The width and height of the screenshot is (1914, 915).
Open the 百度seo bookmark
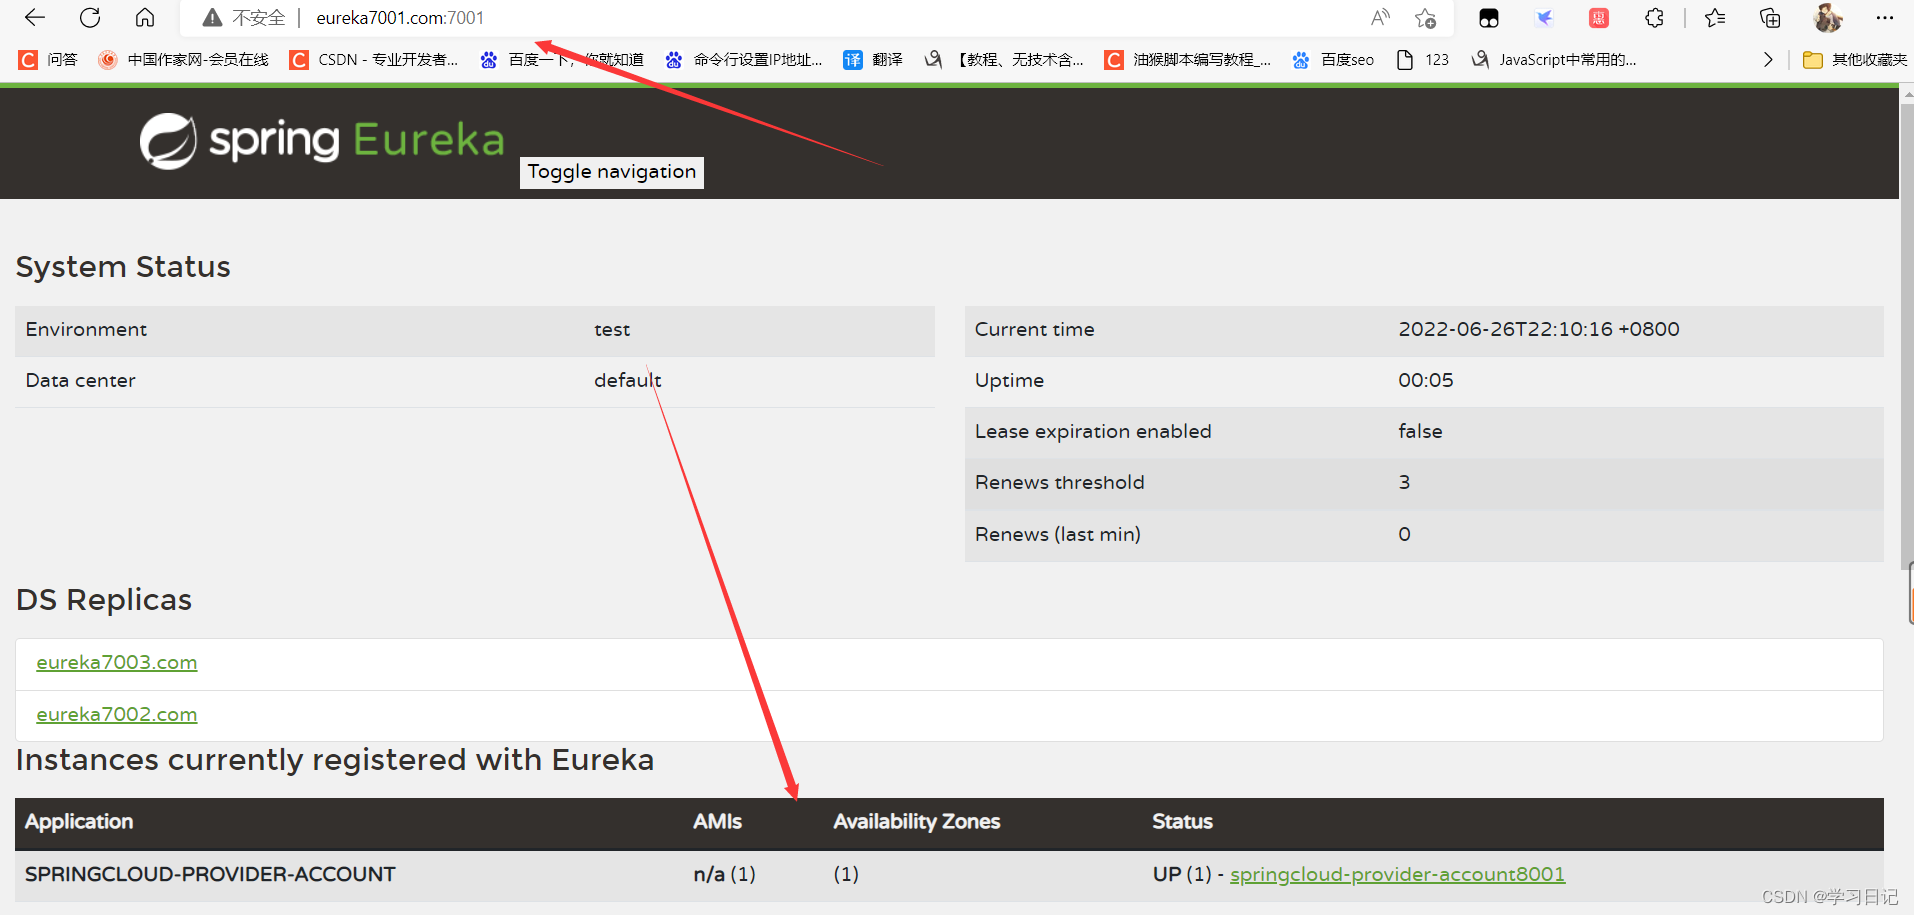(x=1333, y=60)
